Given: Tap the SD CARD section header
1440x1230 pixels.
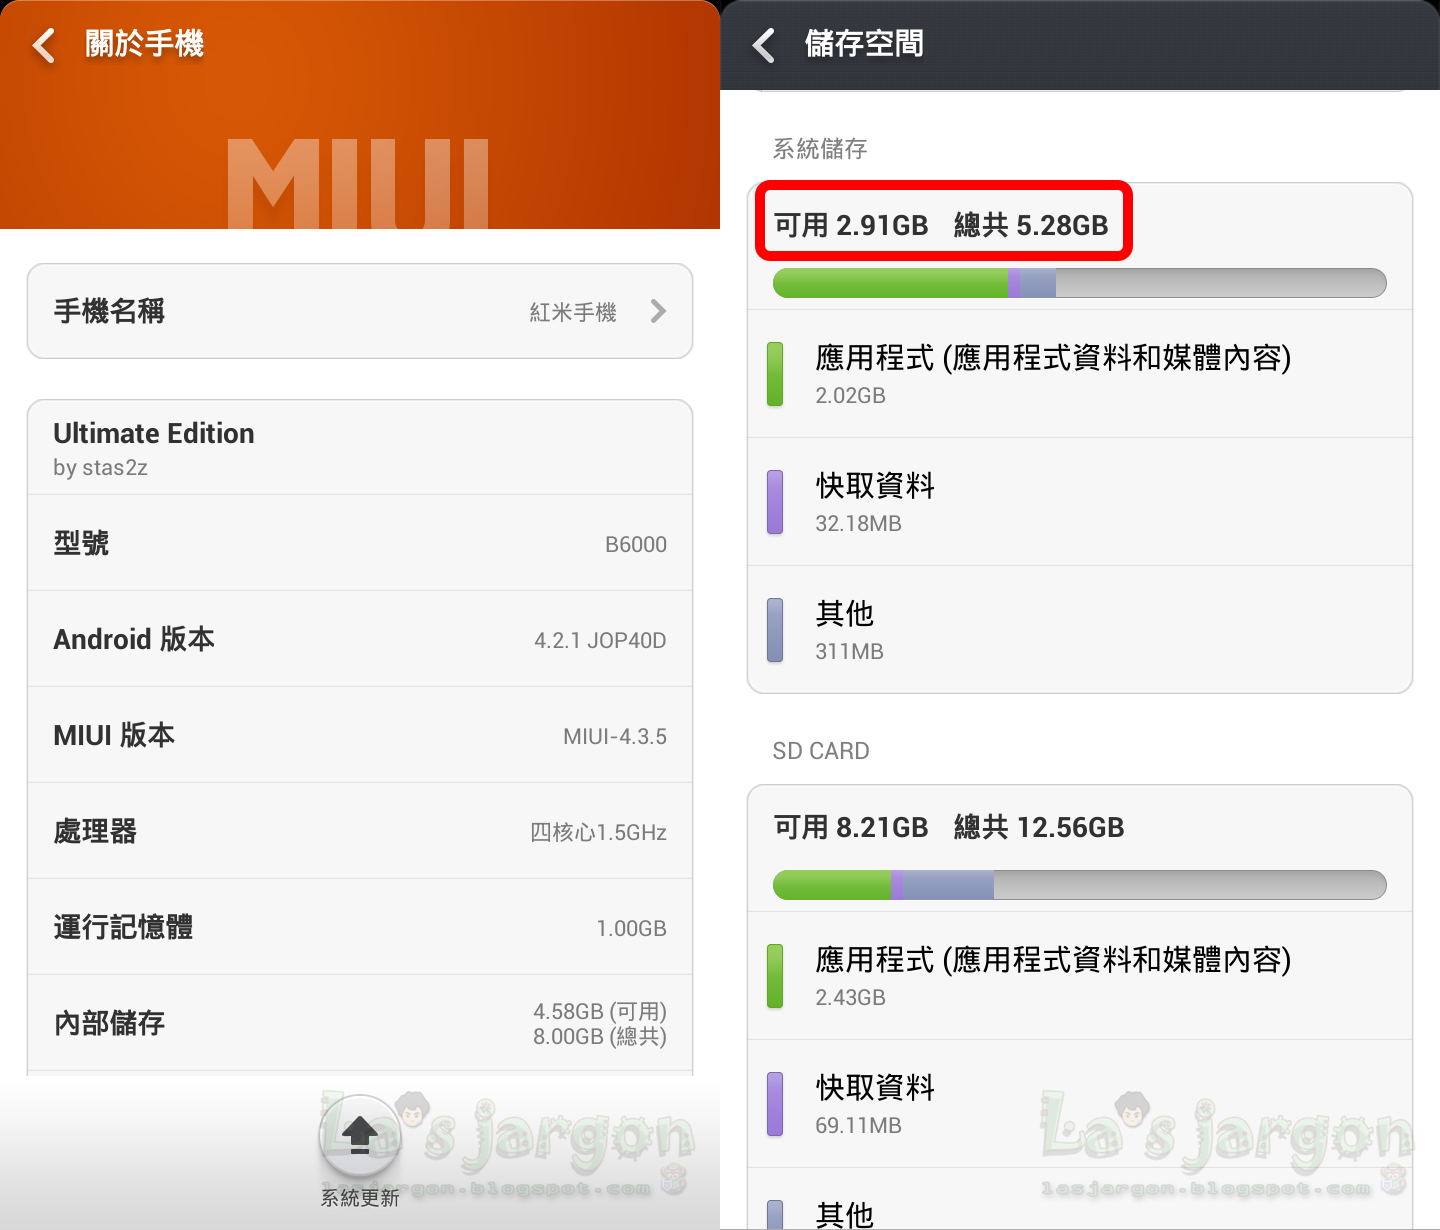Looking at the screenshot, I should (821, 751).
